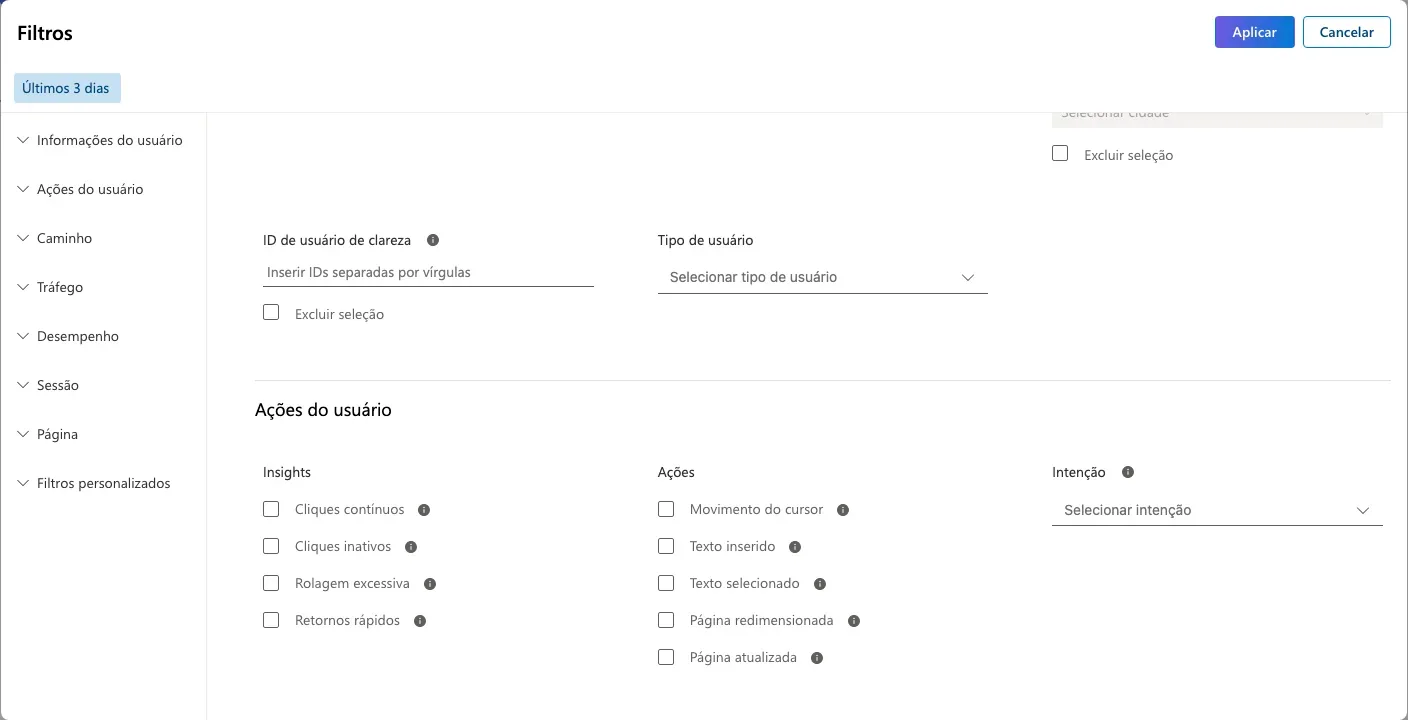Tick Texto selecionado checkbox

coord(666,583)
